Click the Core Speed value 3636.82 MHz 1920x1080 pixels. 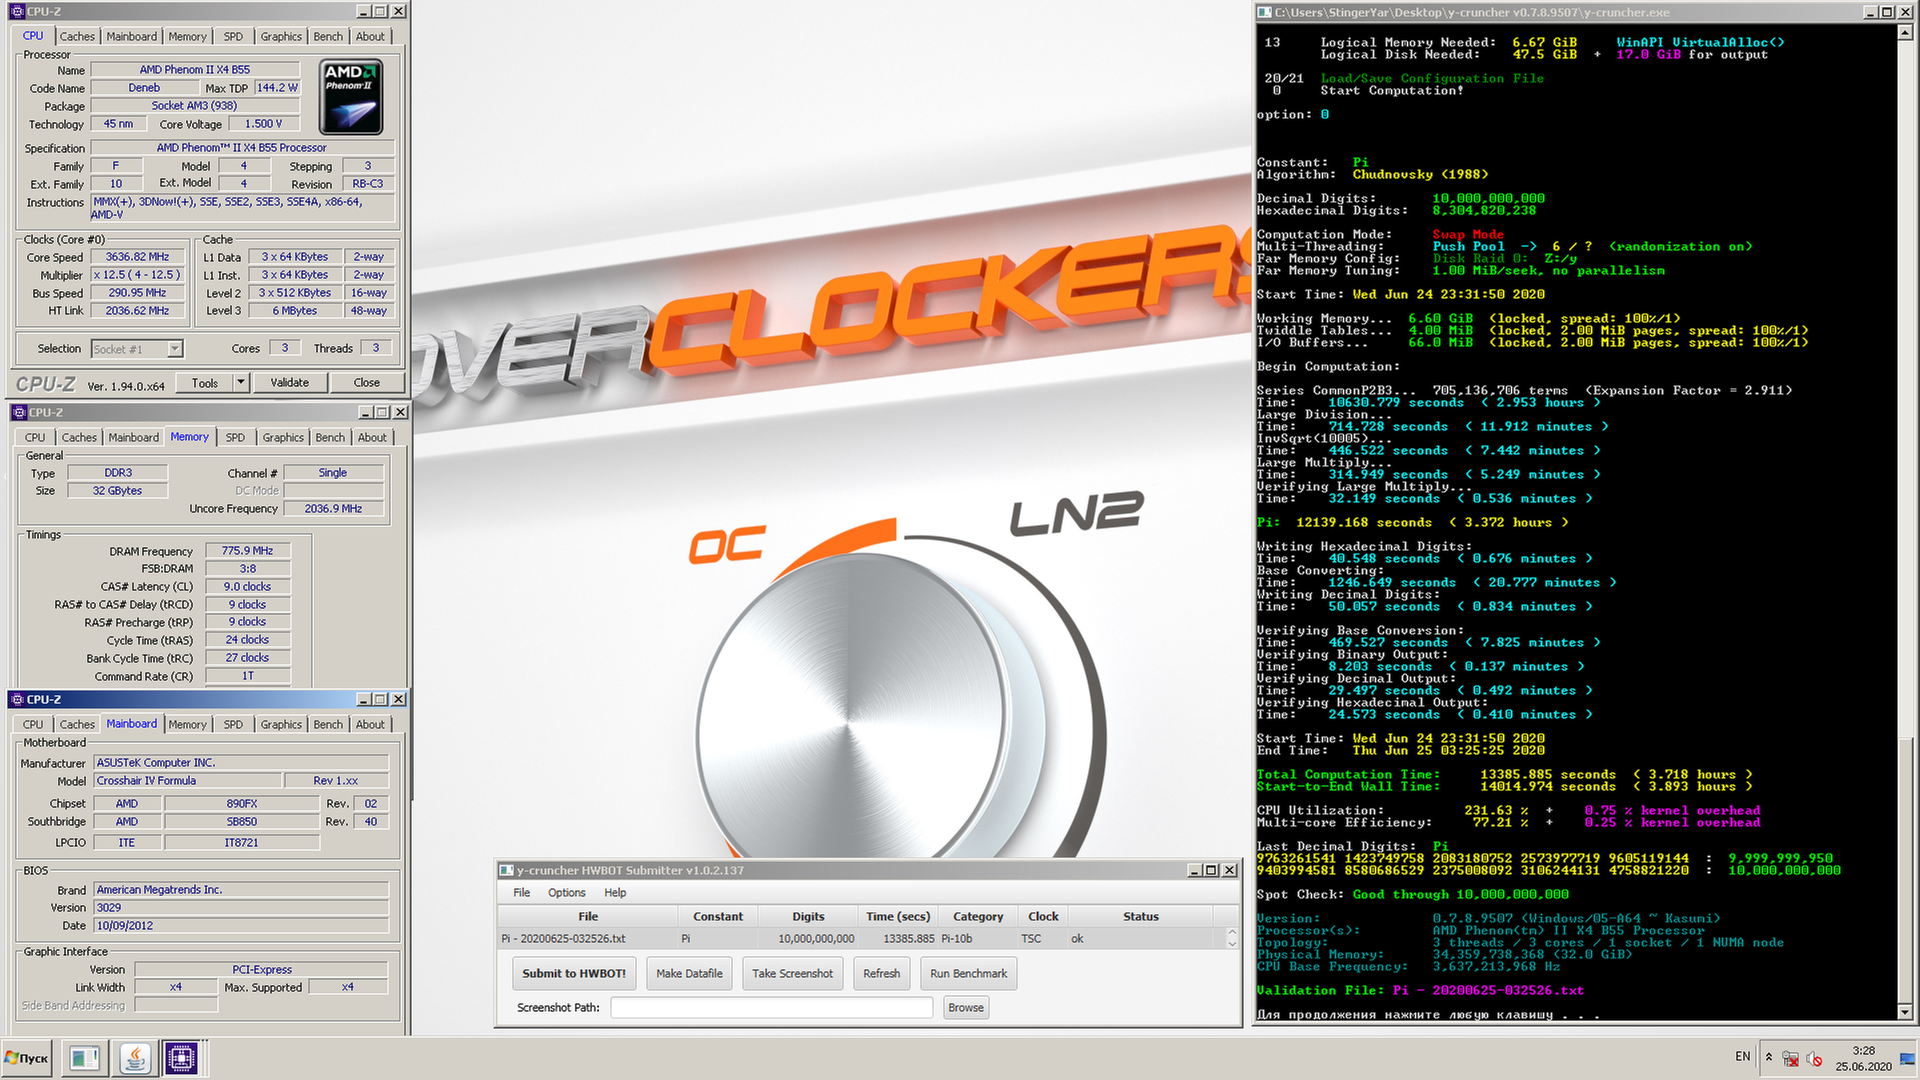[137, 257]
